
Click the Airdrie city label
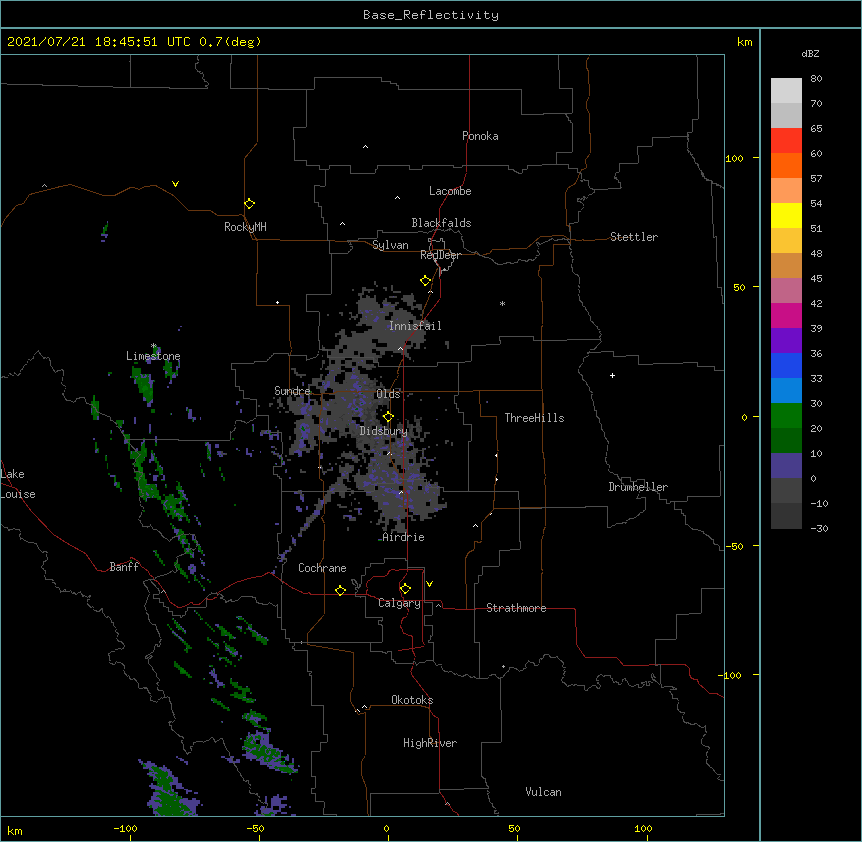(403, 537)
